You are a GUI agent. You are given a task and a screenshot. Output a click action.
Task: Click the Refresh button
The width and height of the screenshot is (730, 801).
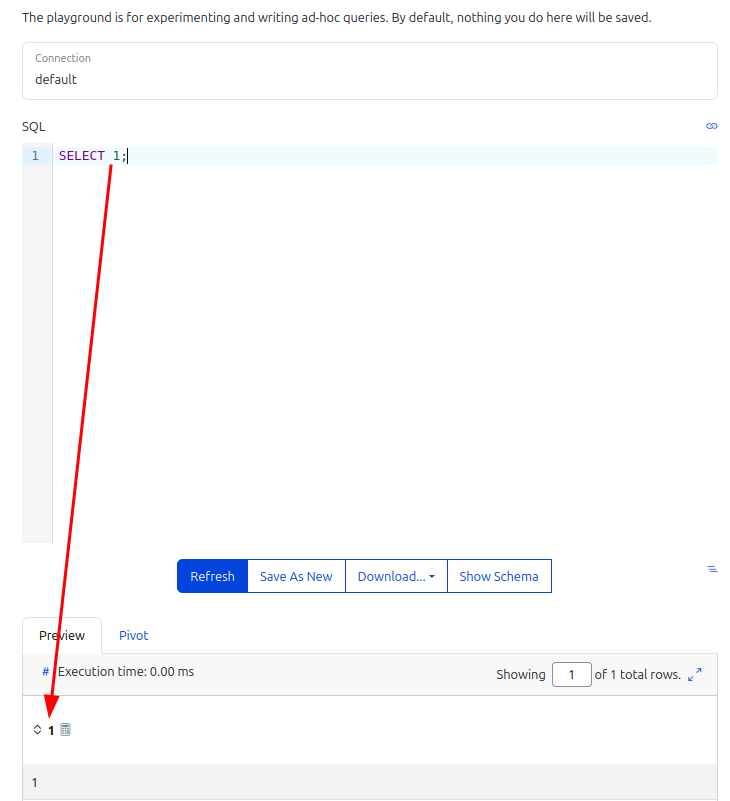coord(213,576)
